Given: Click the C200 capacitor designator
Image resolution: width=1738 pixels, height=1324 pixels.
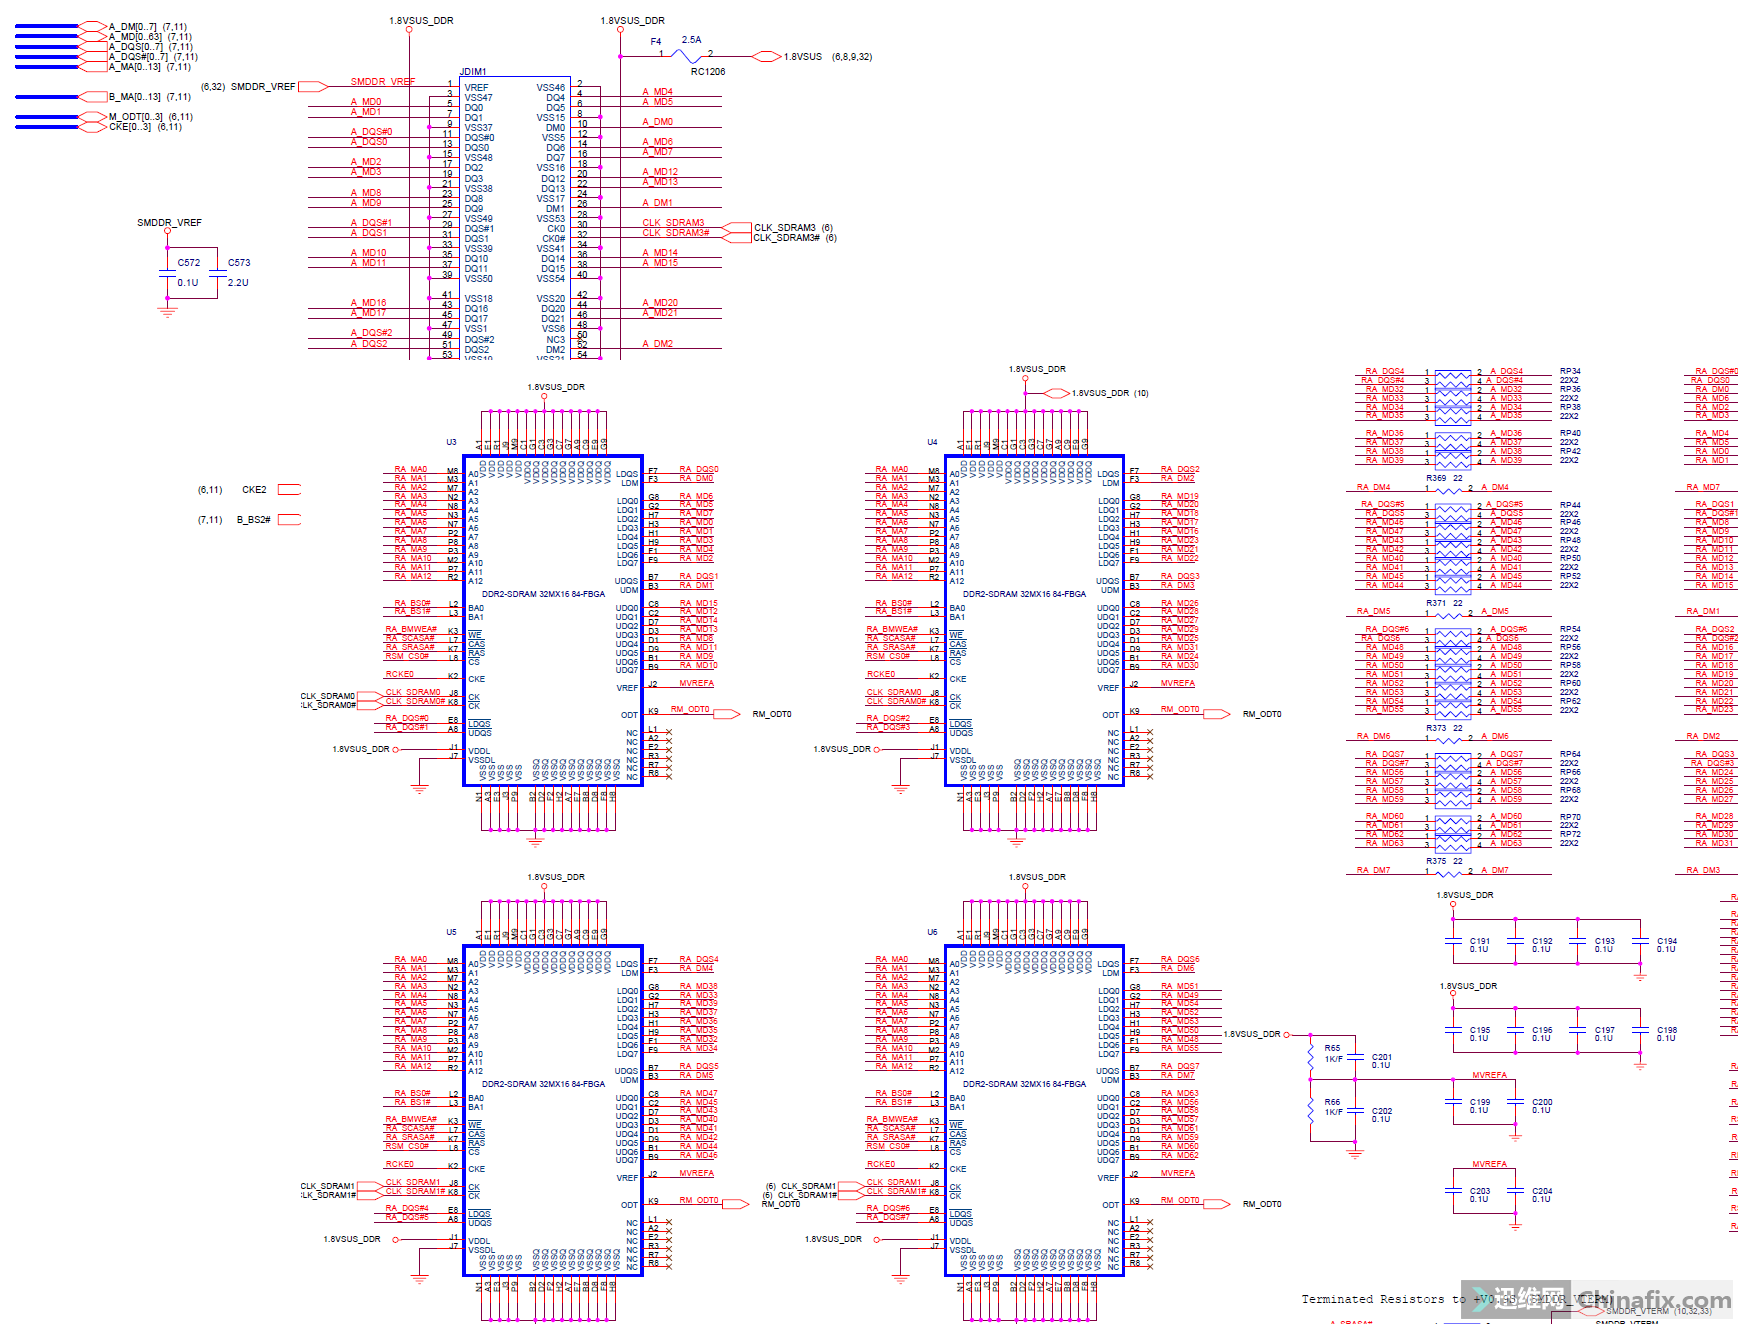Looking at the screenshot, I should coord(1542,1102).
